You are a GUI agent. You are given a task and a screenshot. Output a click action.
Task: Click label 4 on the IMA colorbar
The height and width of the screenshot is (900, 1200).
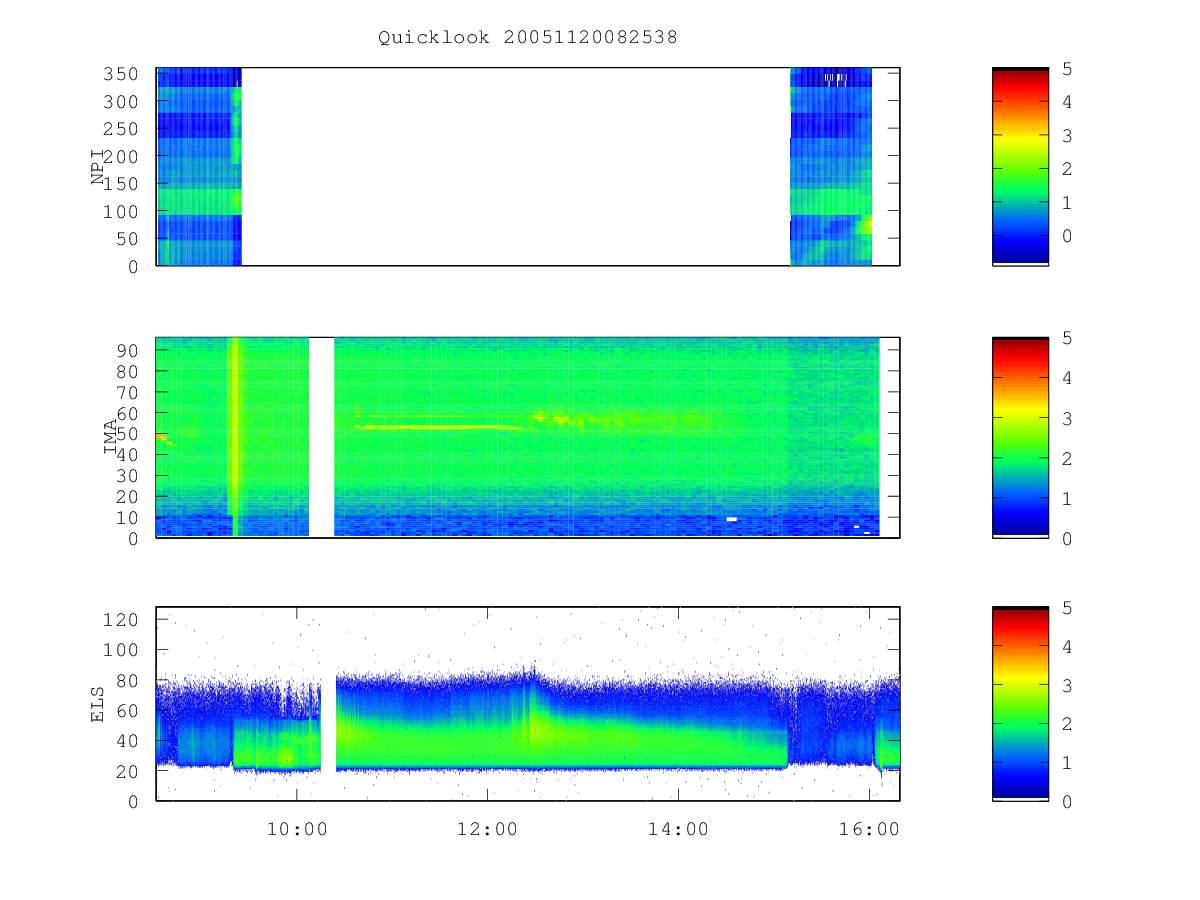1067,378
